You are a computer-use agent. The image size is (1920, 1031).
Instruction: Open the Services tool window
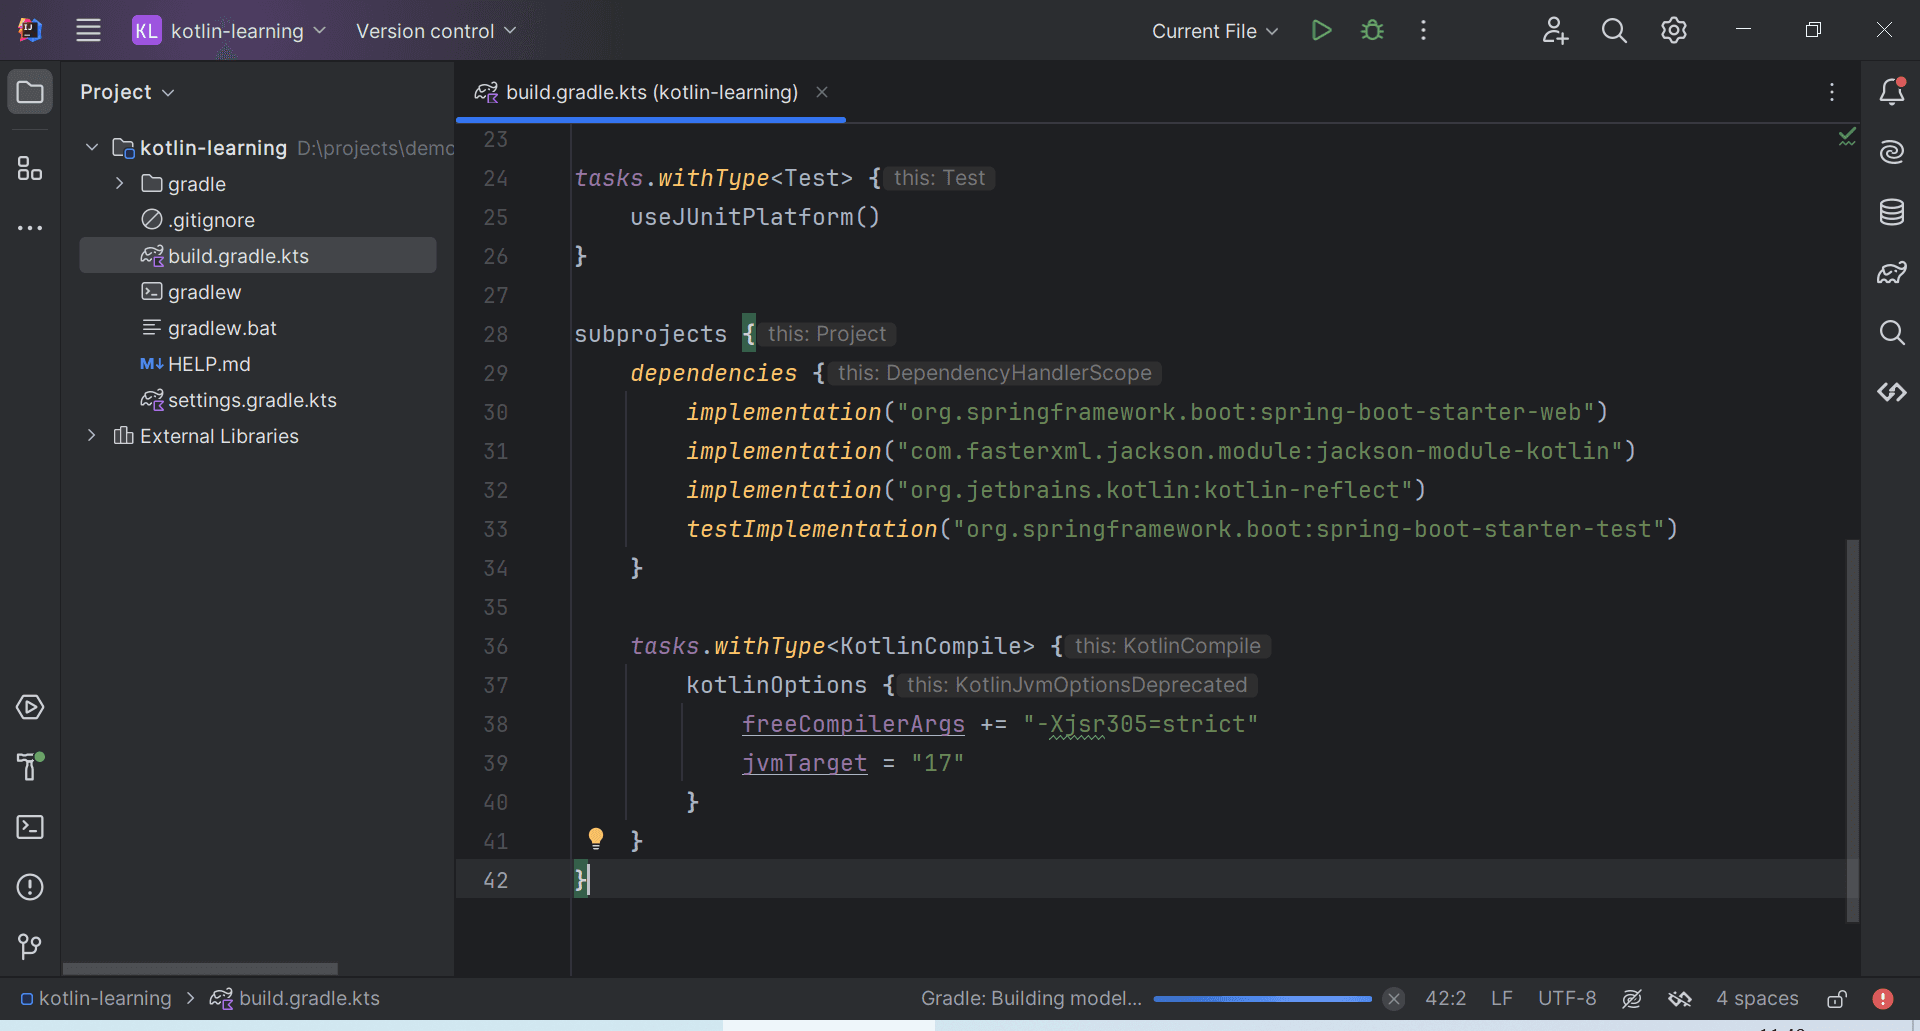coord(30,707)
